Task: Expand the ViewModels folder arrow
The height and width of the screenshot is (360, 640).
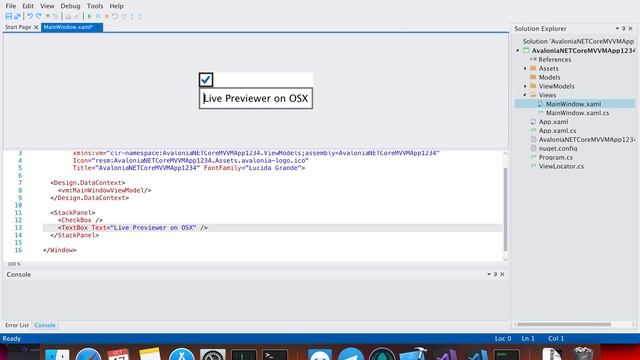Action: click(x=525, y=86)
